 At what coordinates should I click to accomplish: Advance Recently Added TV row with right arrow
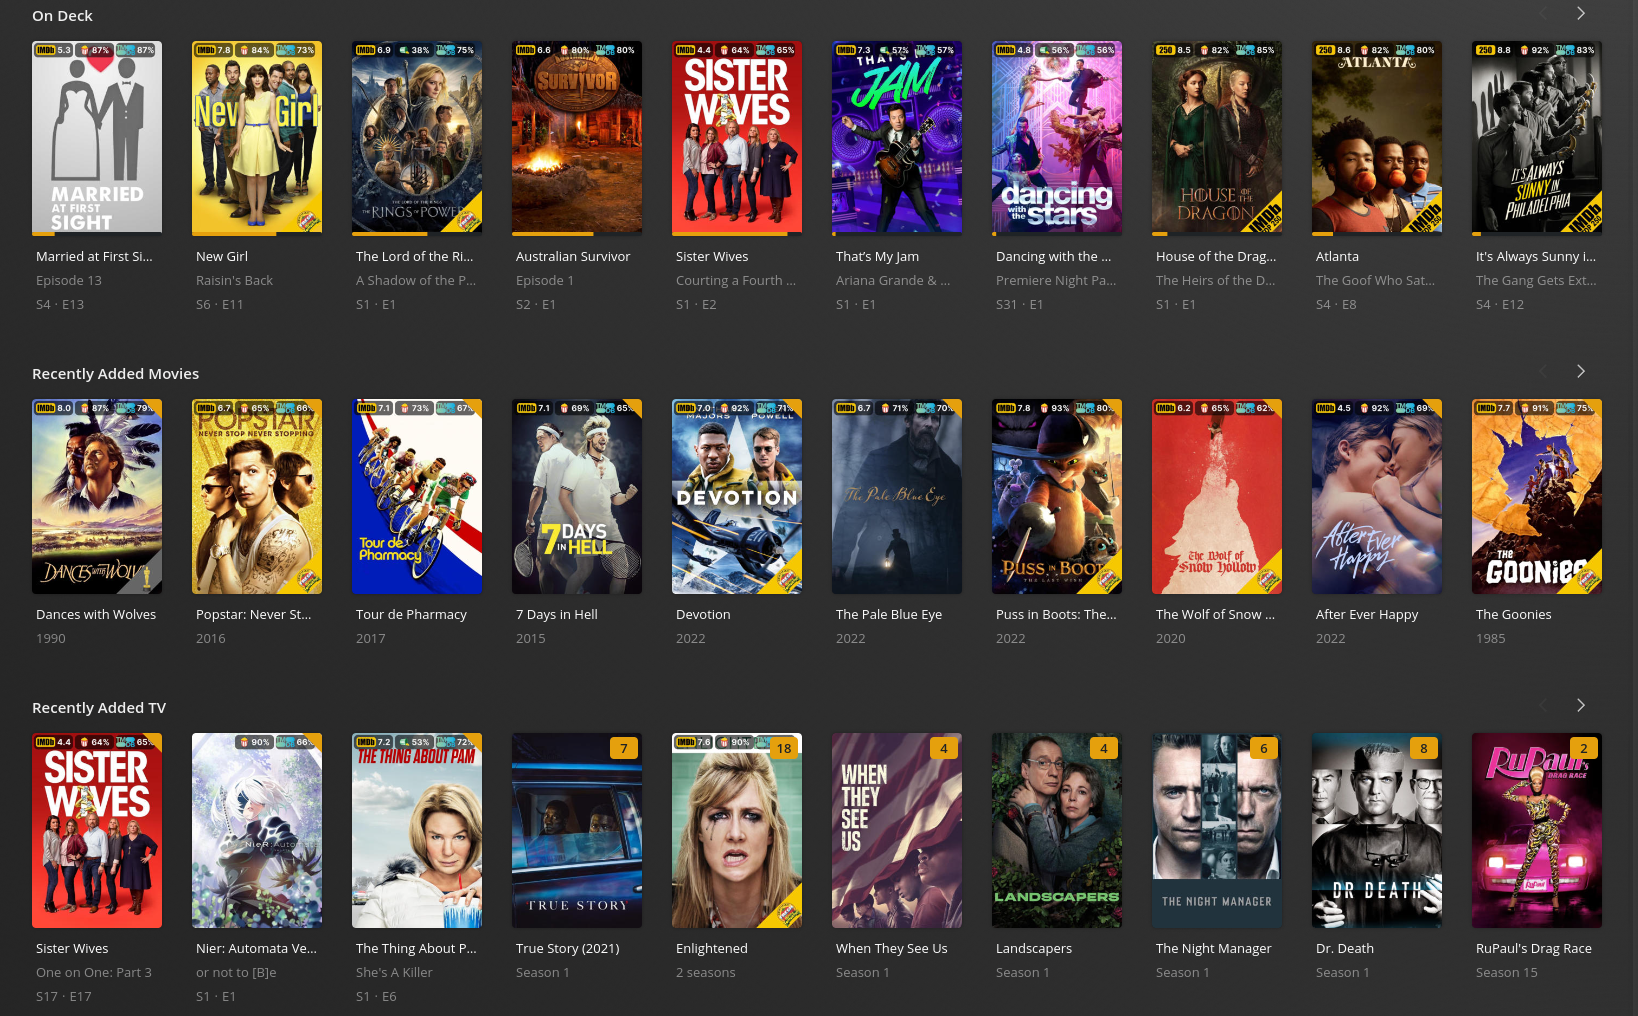point(1580,706)
